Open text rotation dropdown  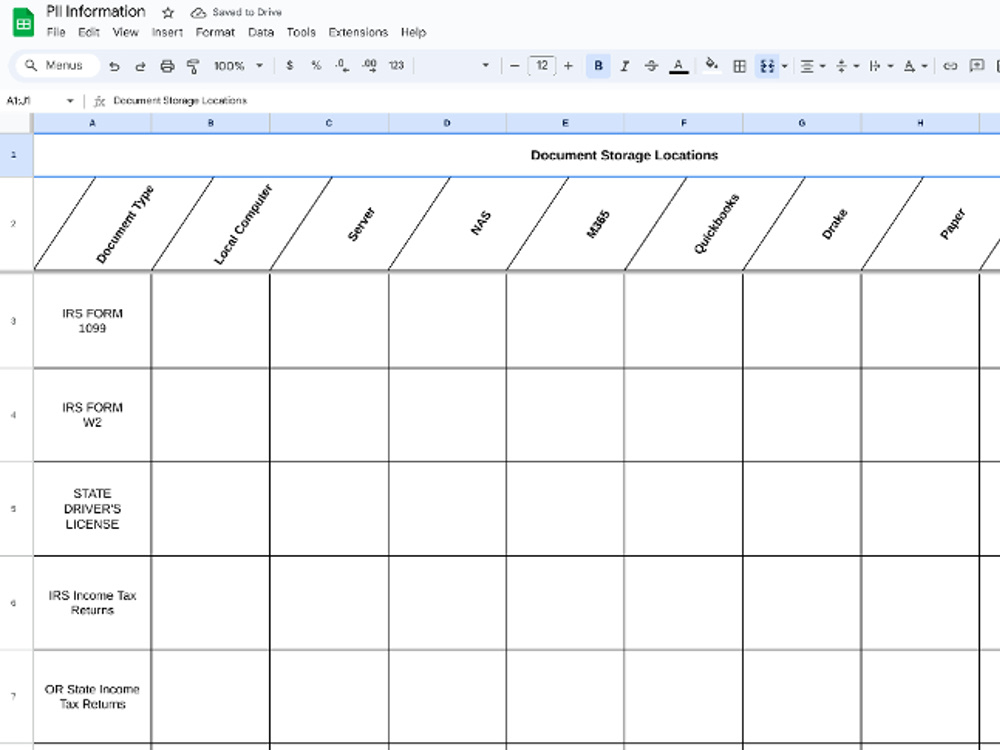tap(915, 66)
